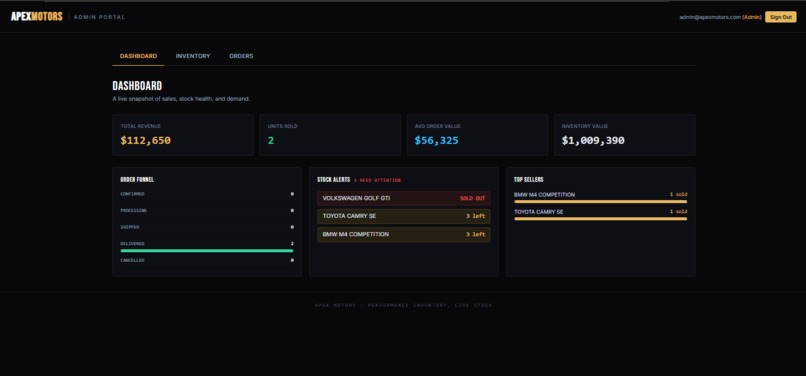Switch to the Dashboard tab
806x376 pixels.
[138, 56]
